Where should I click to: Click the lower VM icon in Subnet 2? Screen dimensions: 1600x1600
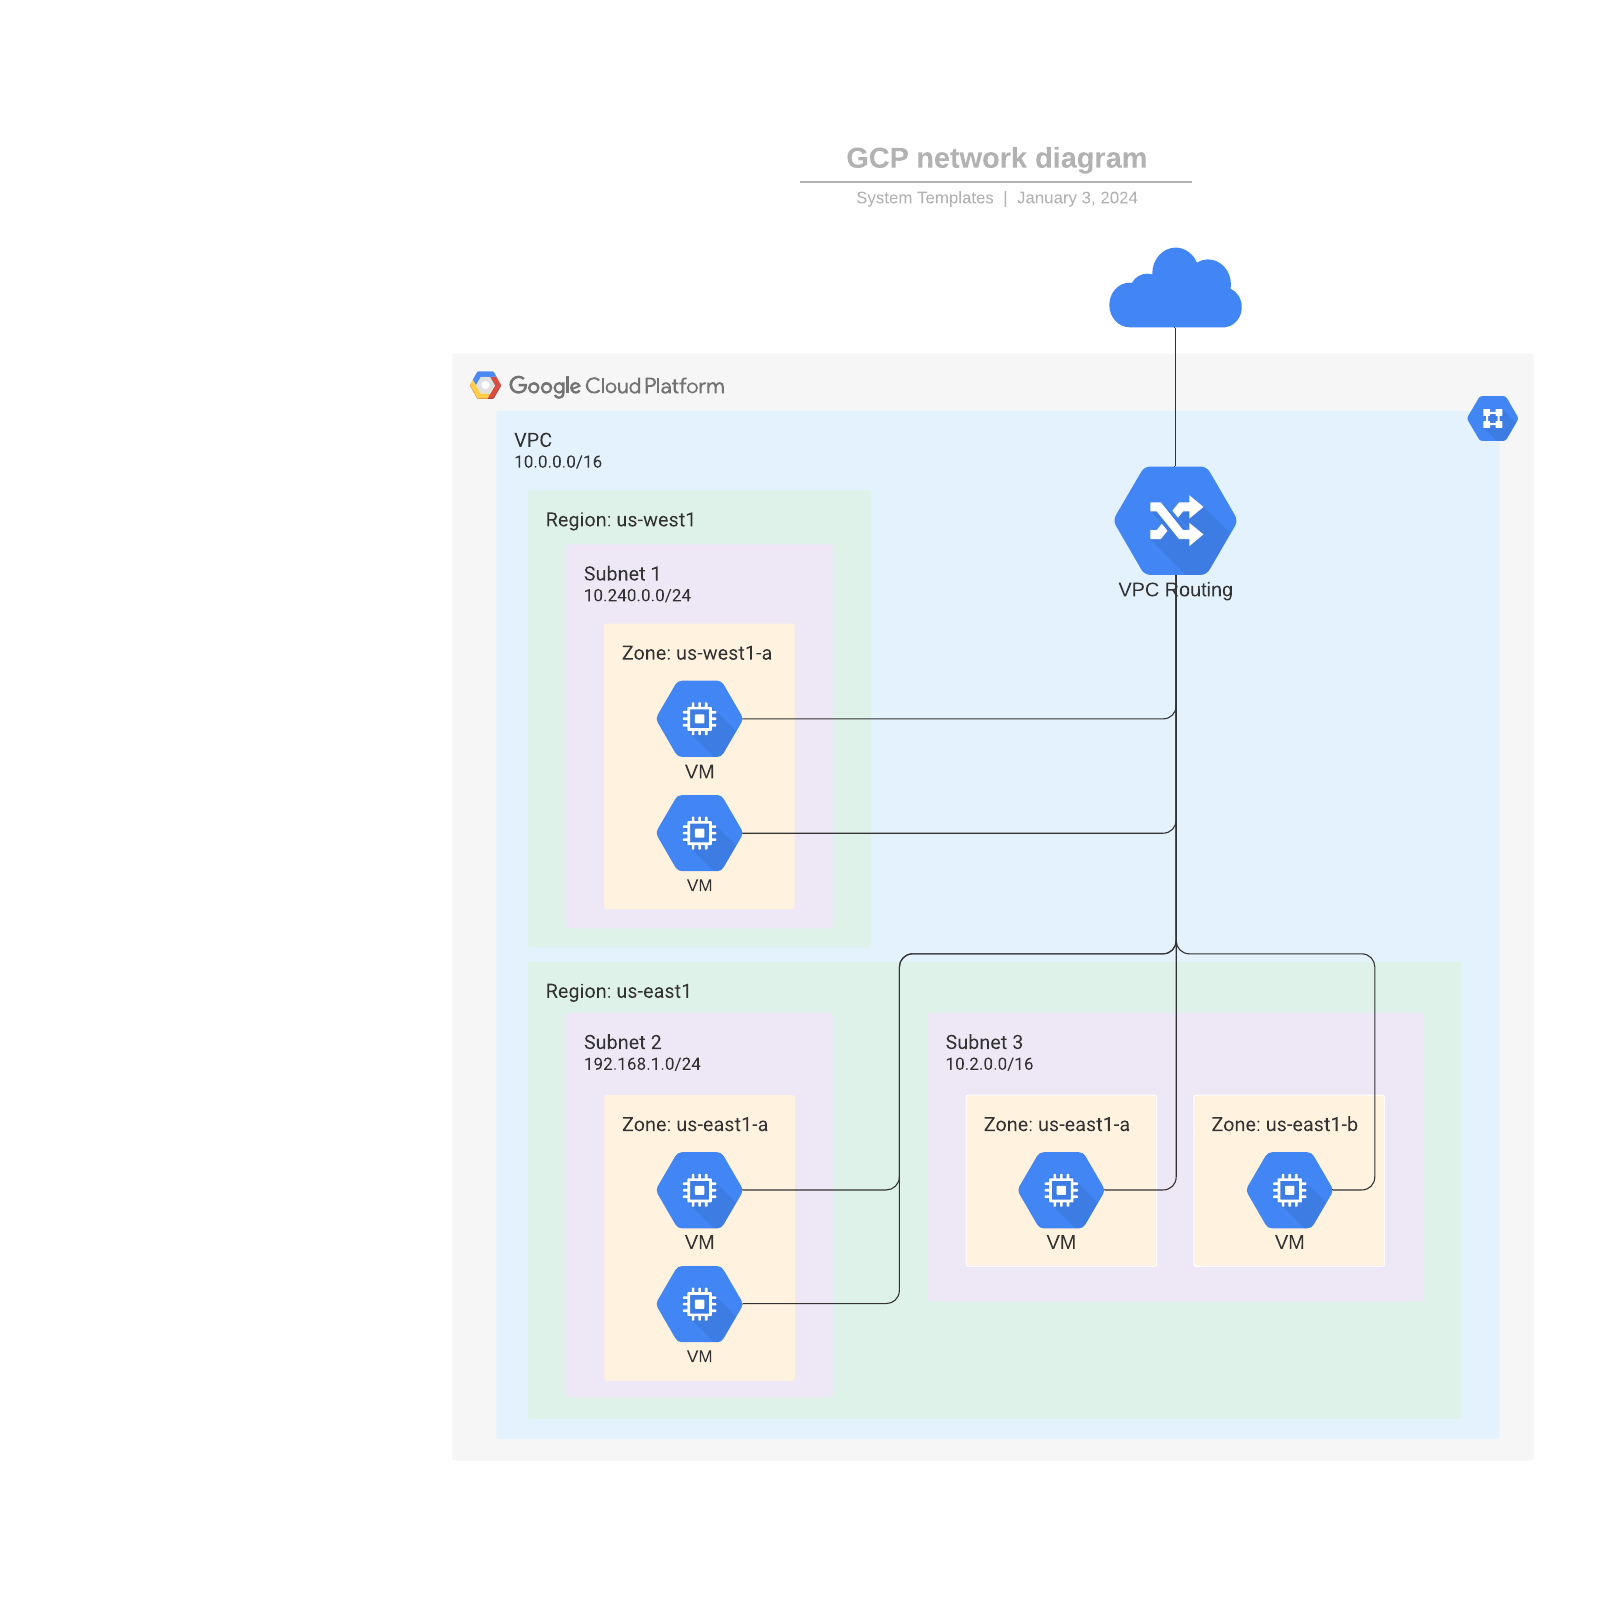(699, 1304)
